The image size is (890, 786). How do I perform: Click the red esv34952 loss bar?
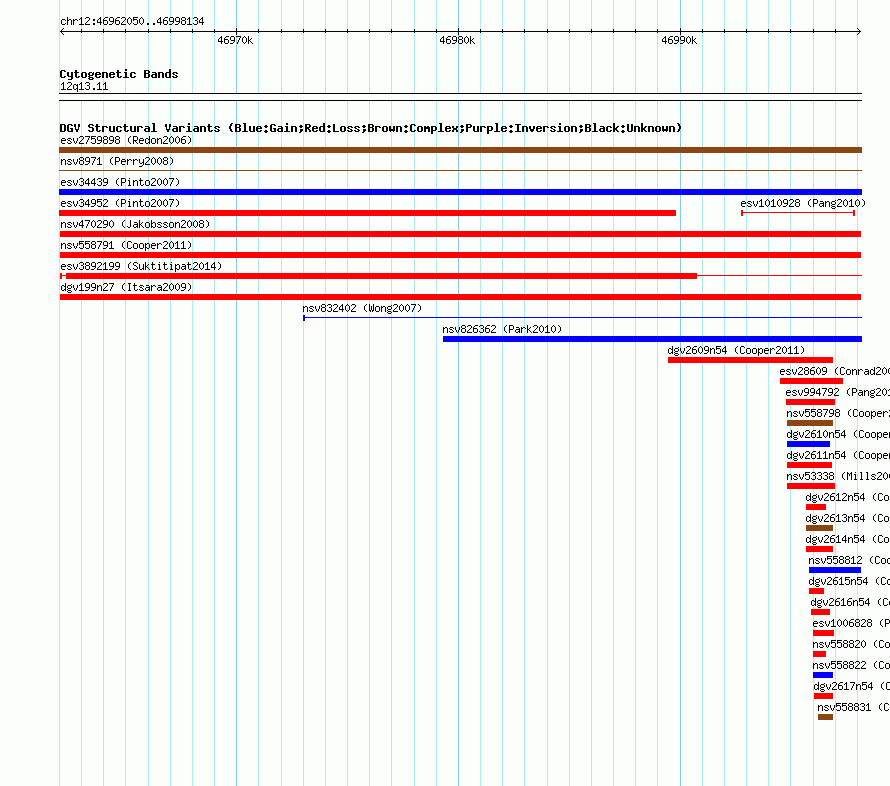[x=368, y=213]
